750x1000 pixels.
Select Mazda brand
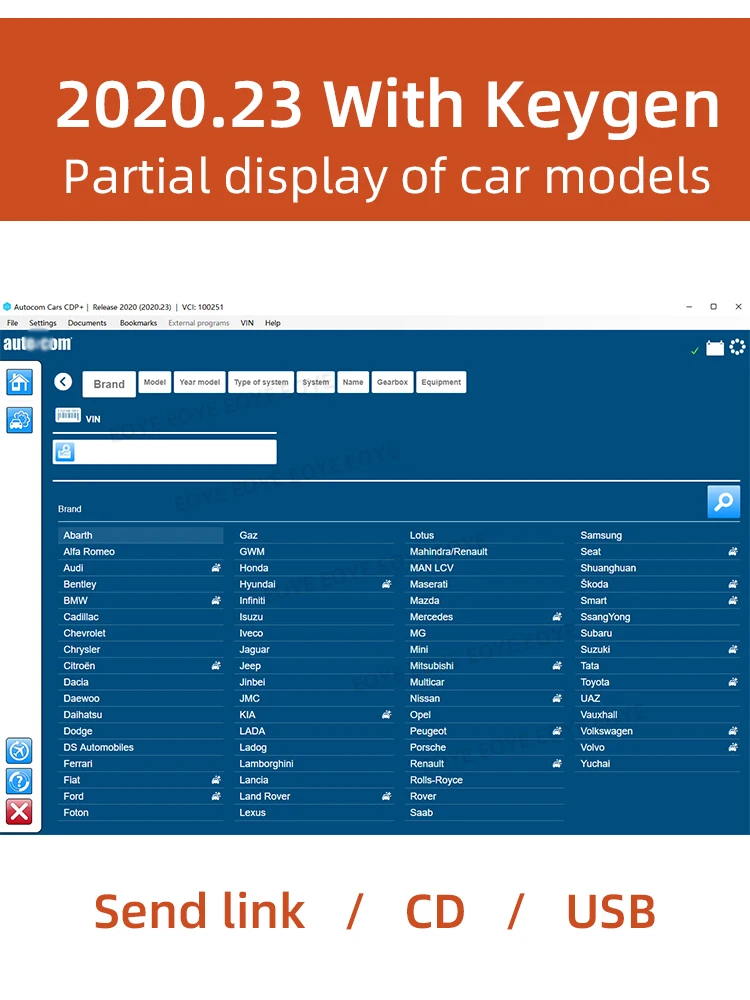coord(485,600)
